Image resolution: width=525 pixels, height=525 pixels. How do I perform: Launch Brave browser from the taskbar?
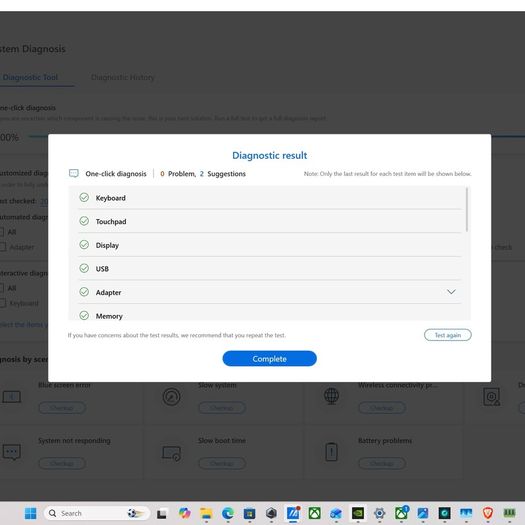(488, 513)
